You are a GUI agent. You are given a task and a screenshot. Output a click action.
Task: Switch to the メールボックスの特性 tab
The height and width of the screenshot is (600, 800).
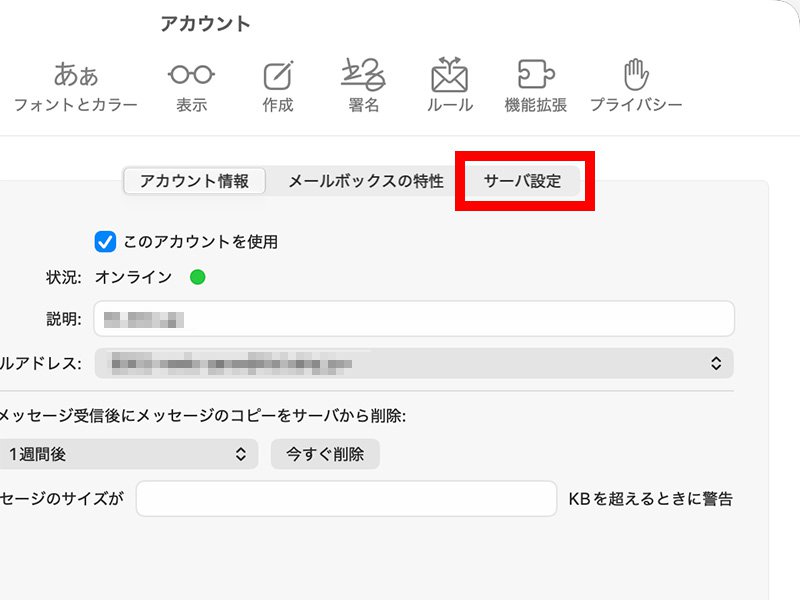tap(366, 181)
